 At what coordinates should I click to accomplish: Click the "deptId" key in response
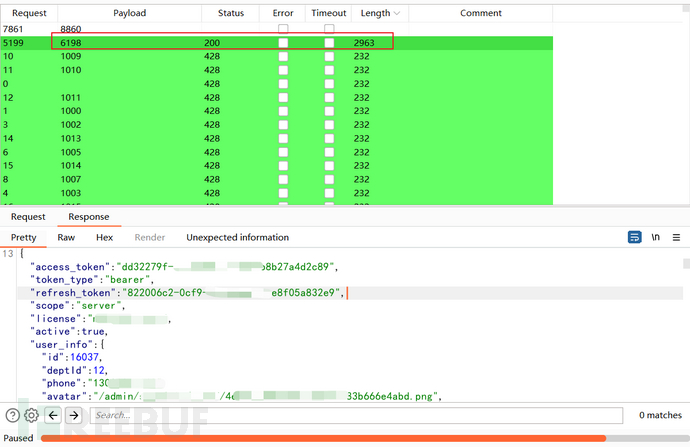[64, 370]
